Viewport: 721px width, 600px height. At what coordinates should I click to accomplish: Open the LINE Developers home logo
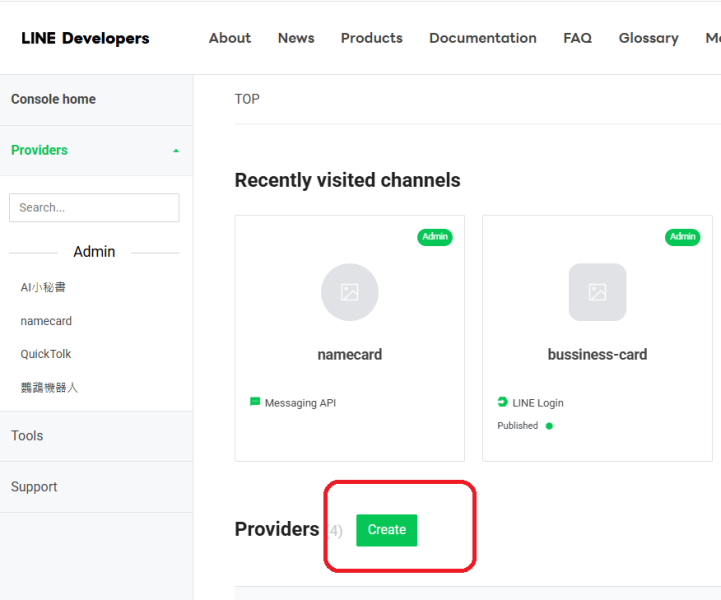point(85,38)
